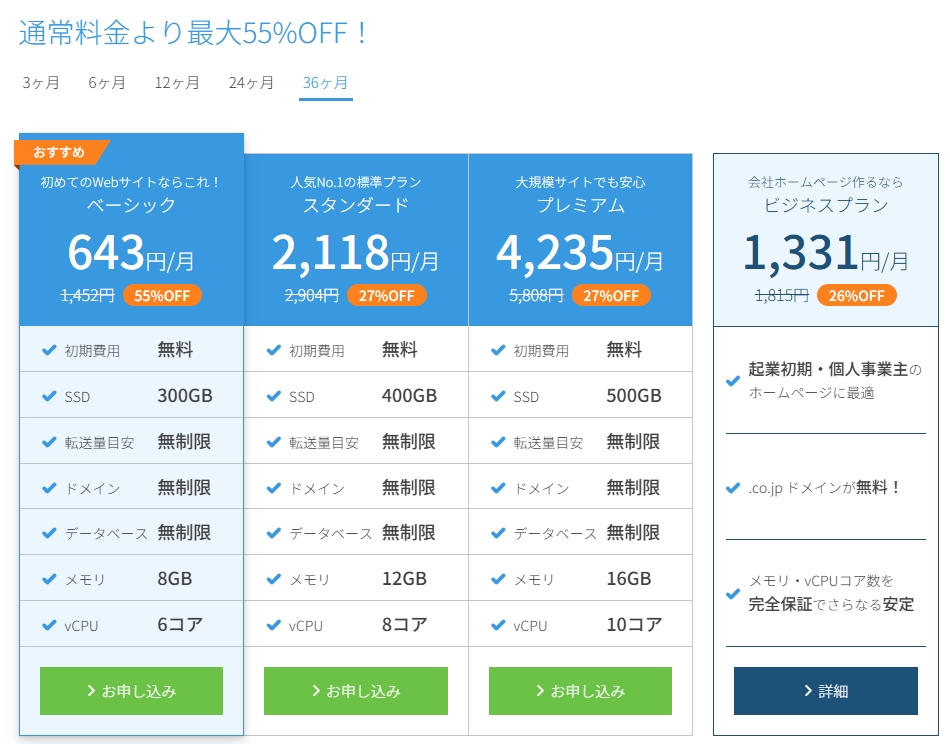Switch to the 6ヶ月 billing tab

tap(107, 83)
